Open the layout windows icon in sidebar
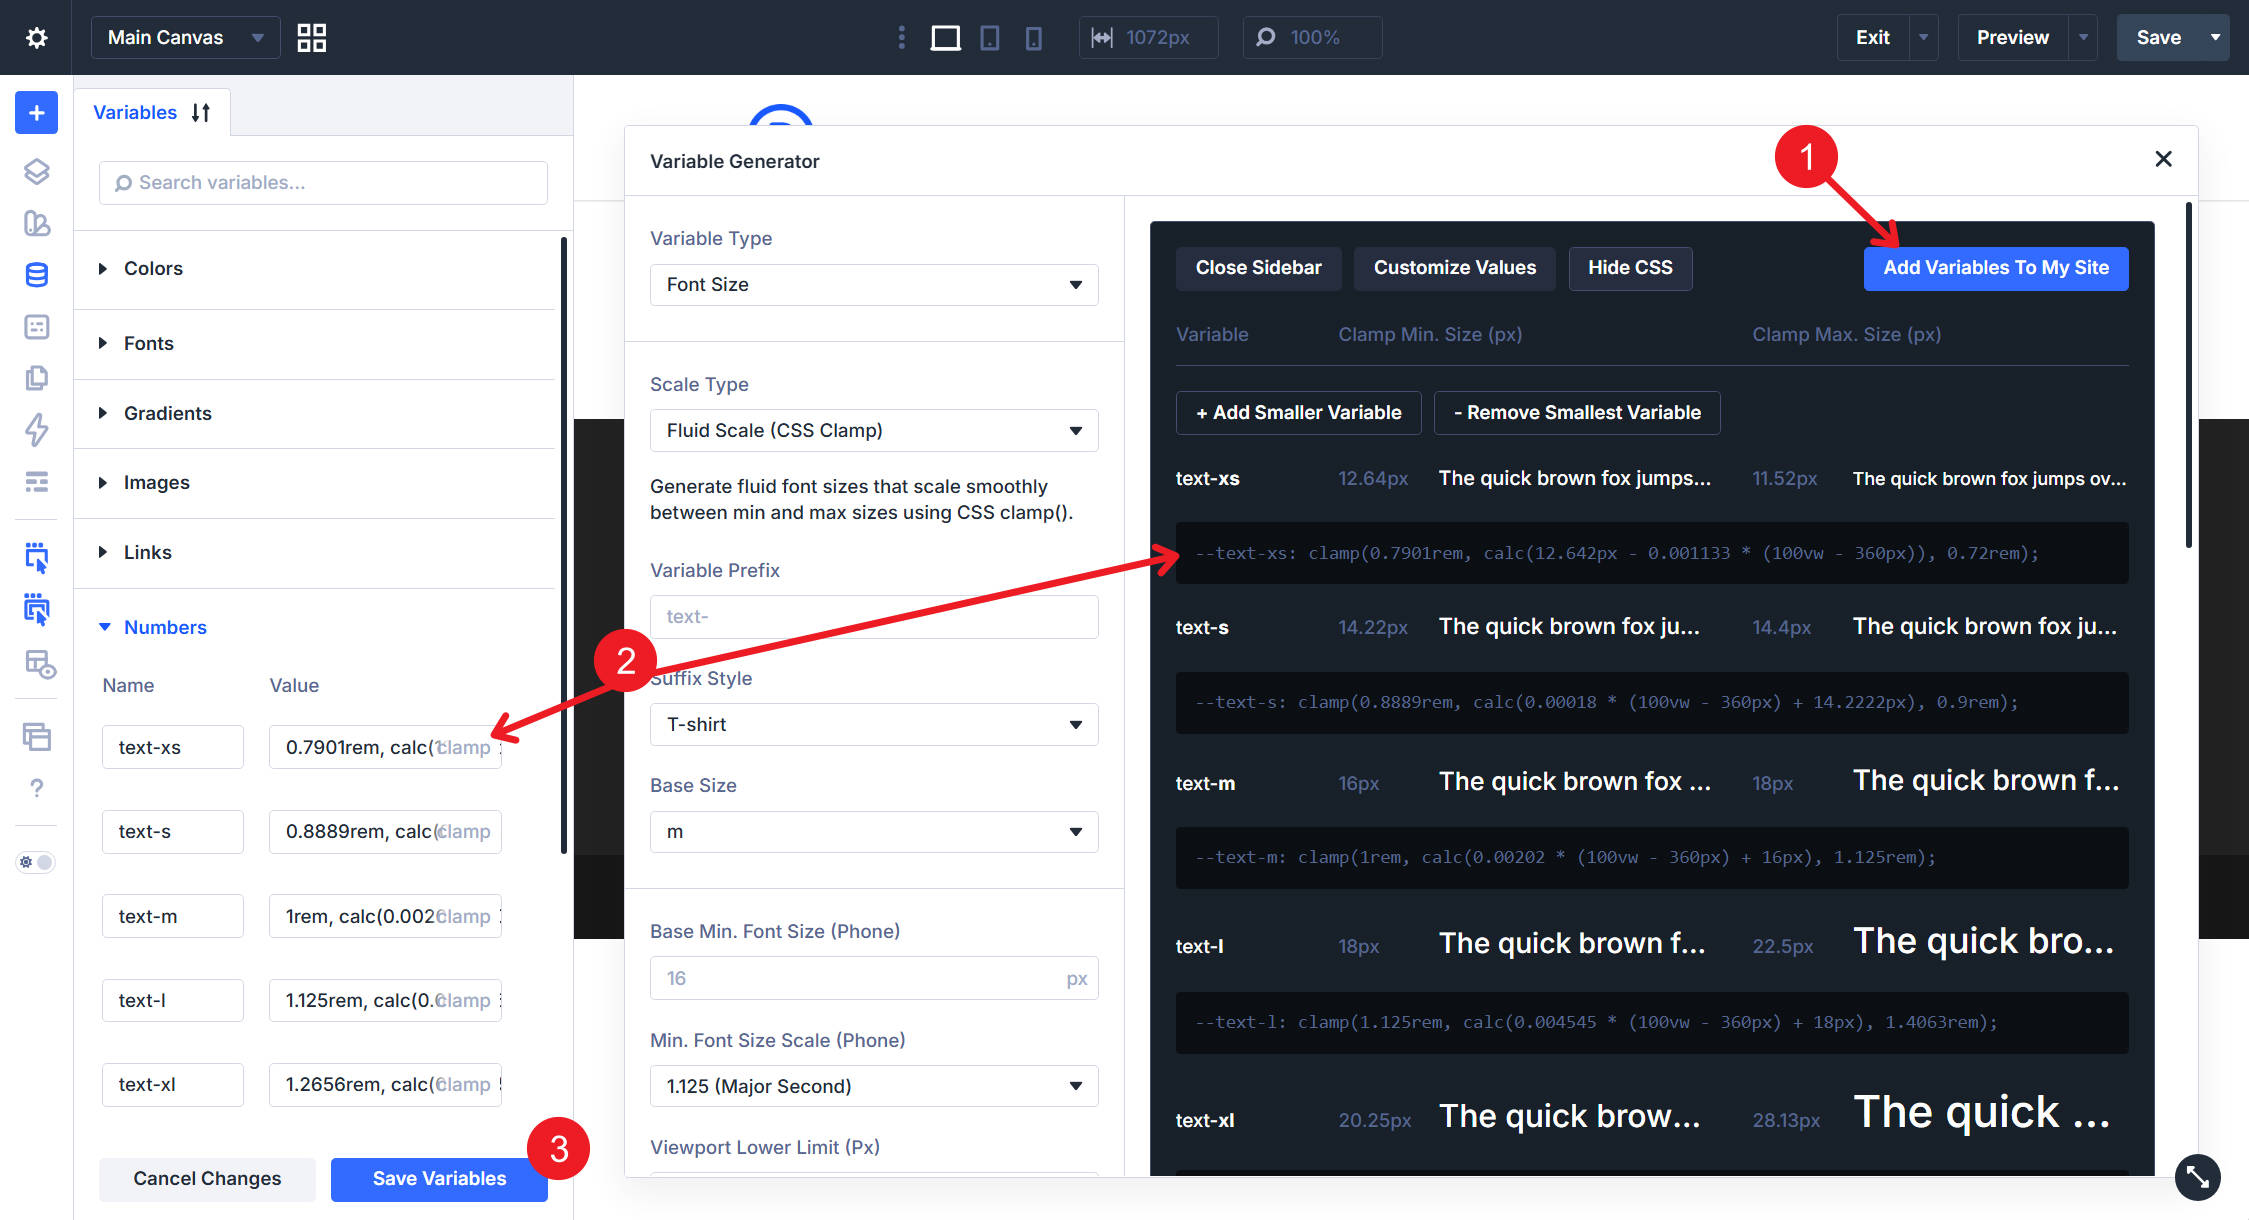2249x1220 pixels. [36, 737]
